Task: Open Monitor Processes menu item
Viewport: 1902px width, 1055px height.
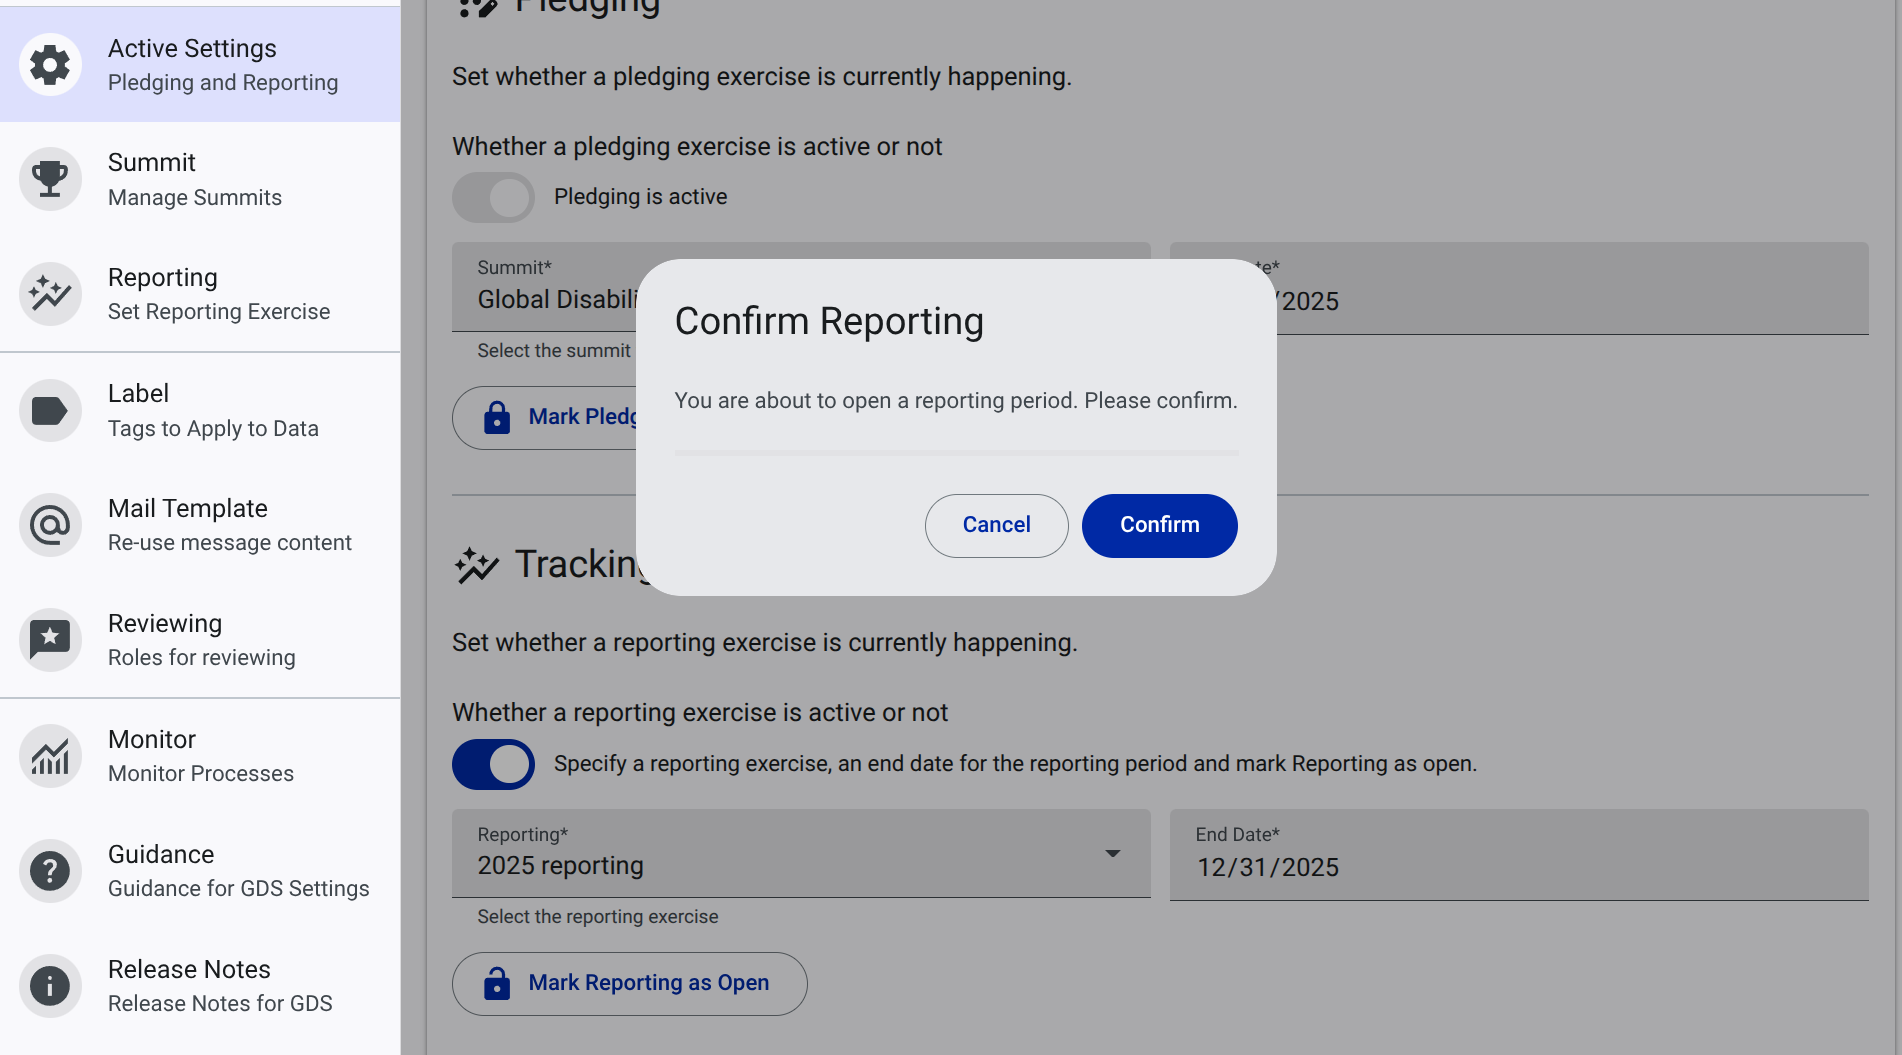Action: (200, 756)
